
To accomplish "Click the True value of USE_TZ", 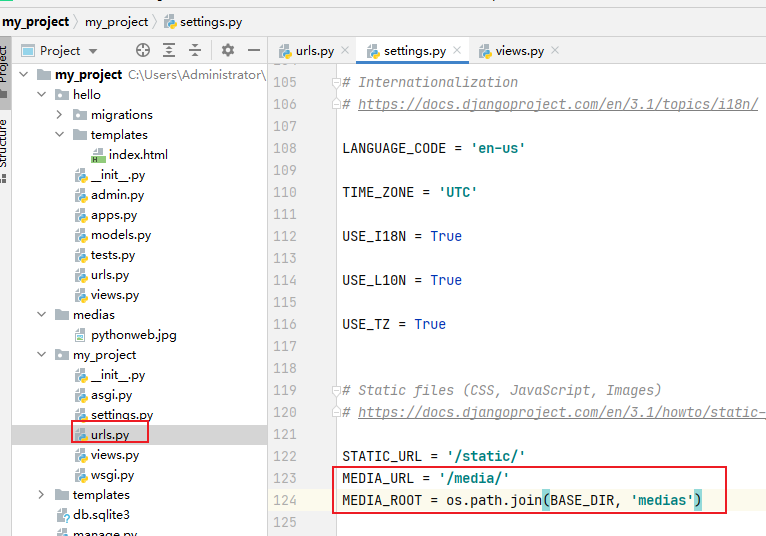I will pos(430,324).
